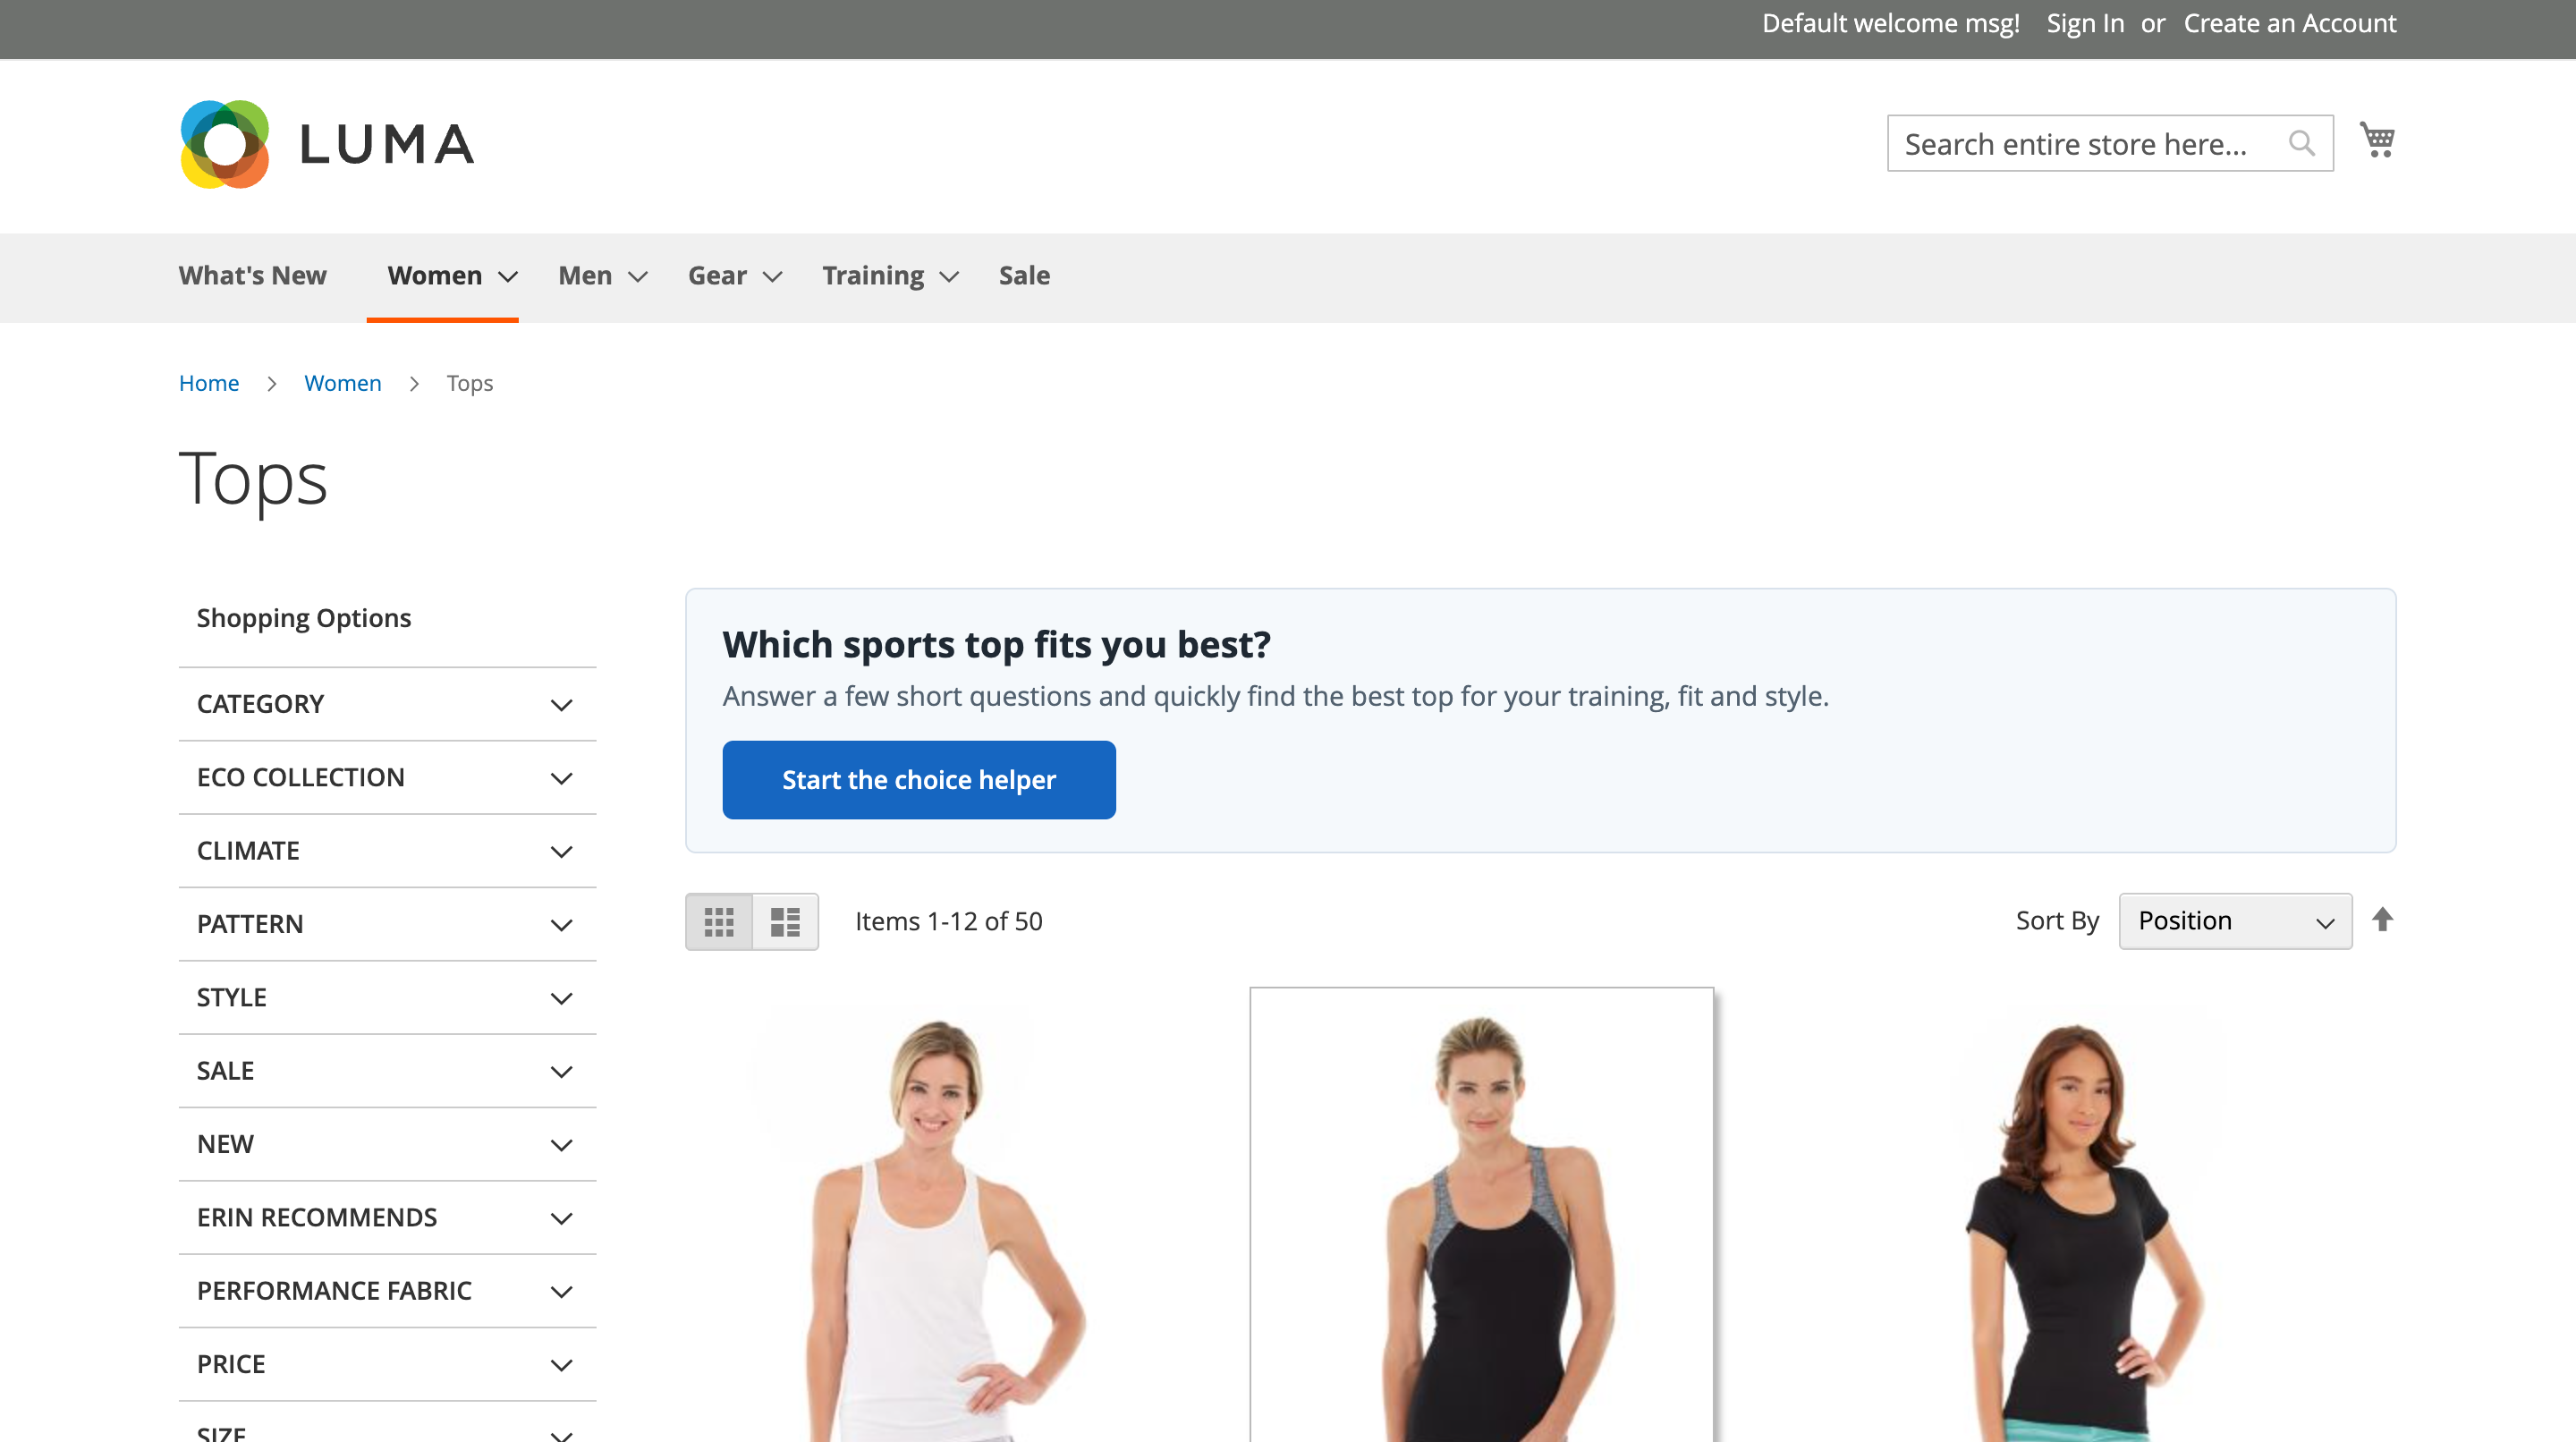Expand the ECO COLLECTION filter
This screenshot has height=1442, width=2576.
[x=387, y=777]
